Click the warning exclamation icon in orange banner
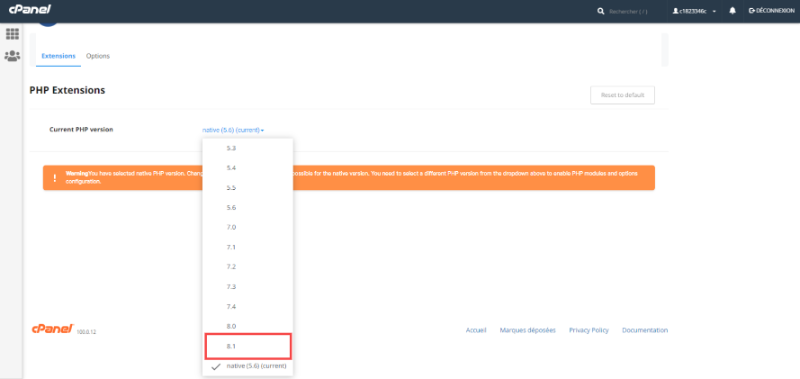This screenshot has width=800, height=379. point(55,178)
